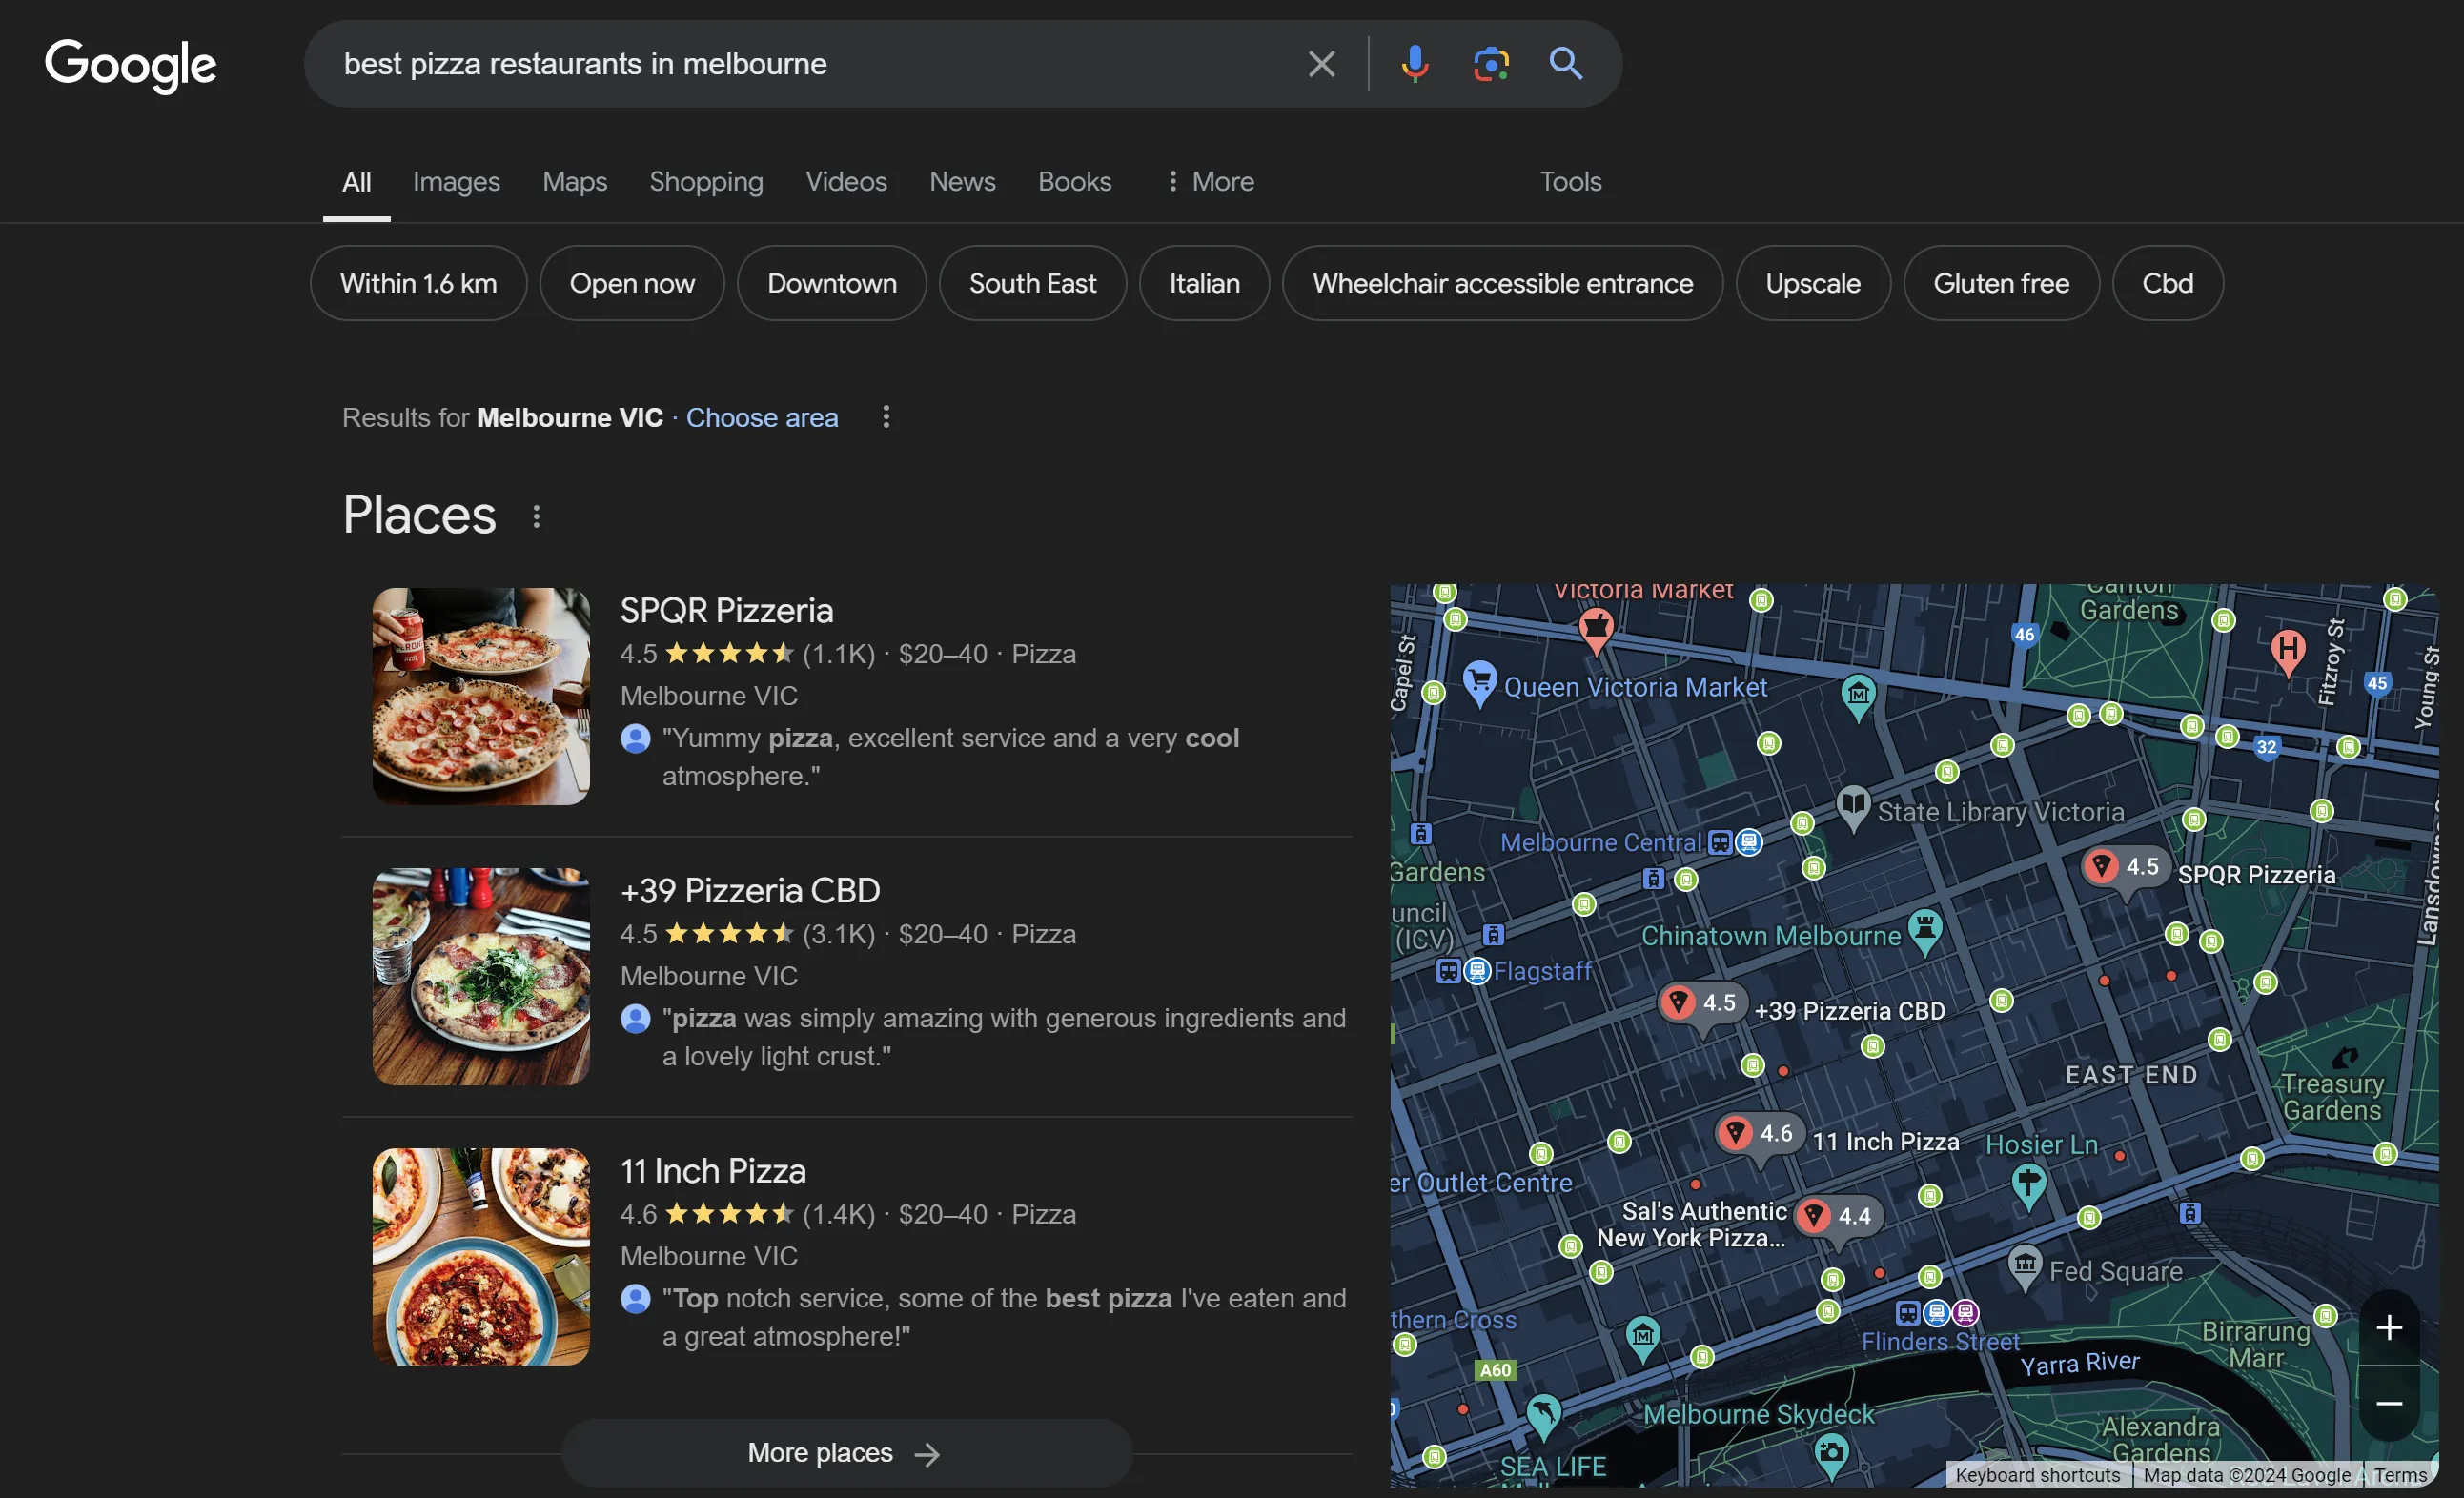This screenshot has height=1498, width=2464.
Task: Click the Choose area link
Action: coord(762,417)
